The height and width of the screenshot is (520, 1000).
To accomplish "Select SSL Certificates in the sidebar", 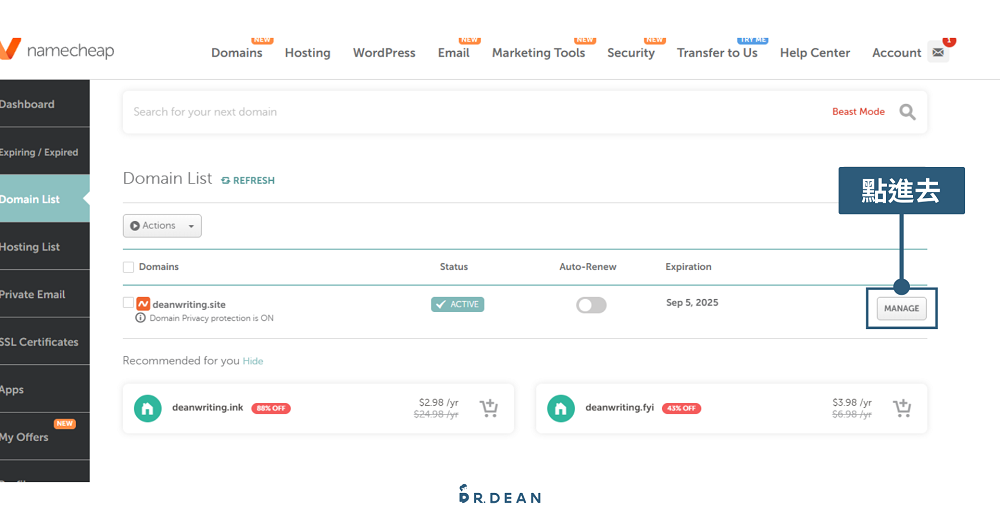I will [x=38, y=342].
